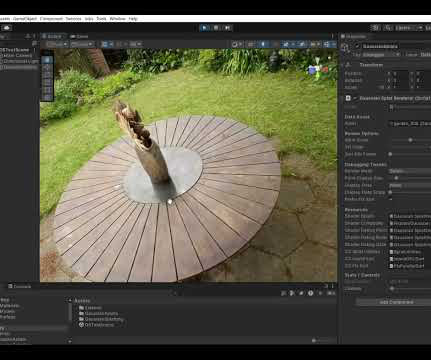Click the Add Component button
This screenshot has height=360, width=431.
(x=396, y=302)
